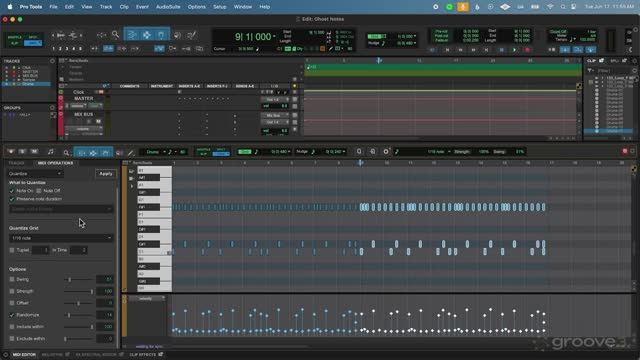The height and width of the screenshot is (360, 640).
Task: Select the Pencil tool in top toolbar
Action: coord(191,36)
